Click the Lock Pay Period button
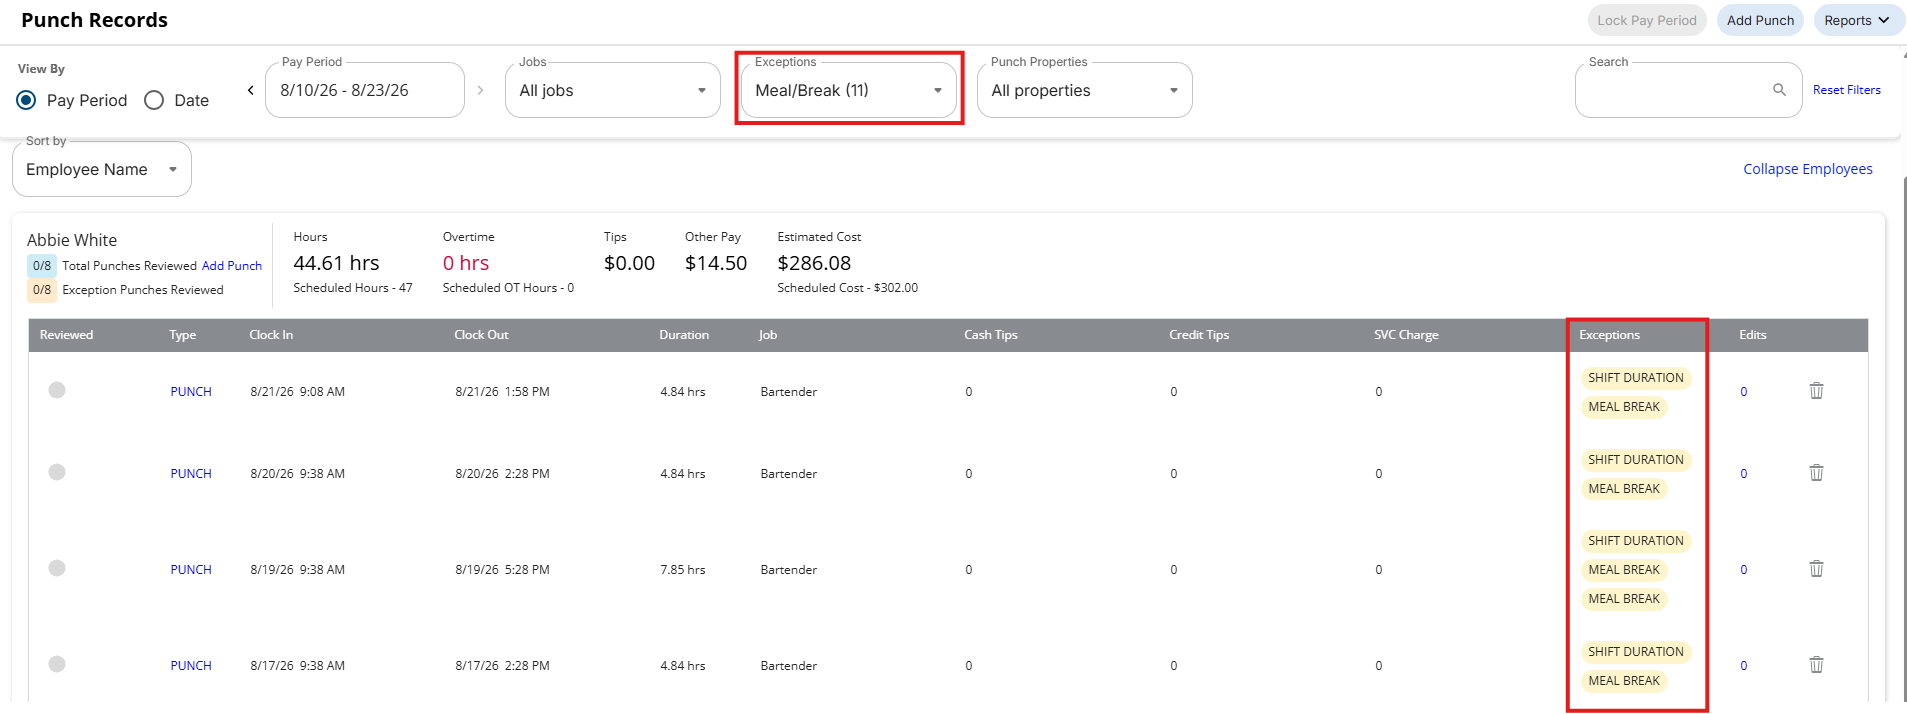This screenshot has height=714, width=1907. [1647, 20]
